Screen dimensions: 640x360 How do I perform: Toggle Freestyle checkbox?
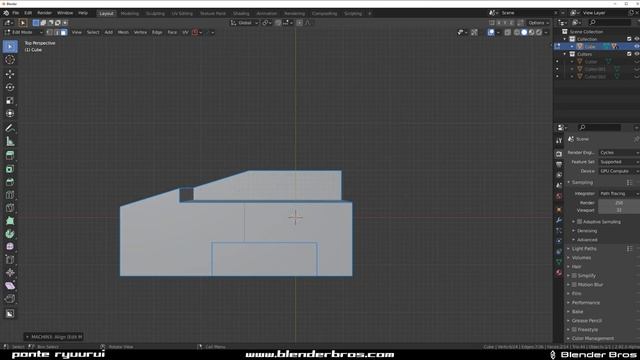tap(574, 329)
